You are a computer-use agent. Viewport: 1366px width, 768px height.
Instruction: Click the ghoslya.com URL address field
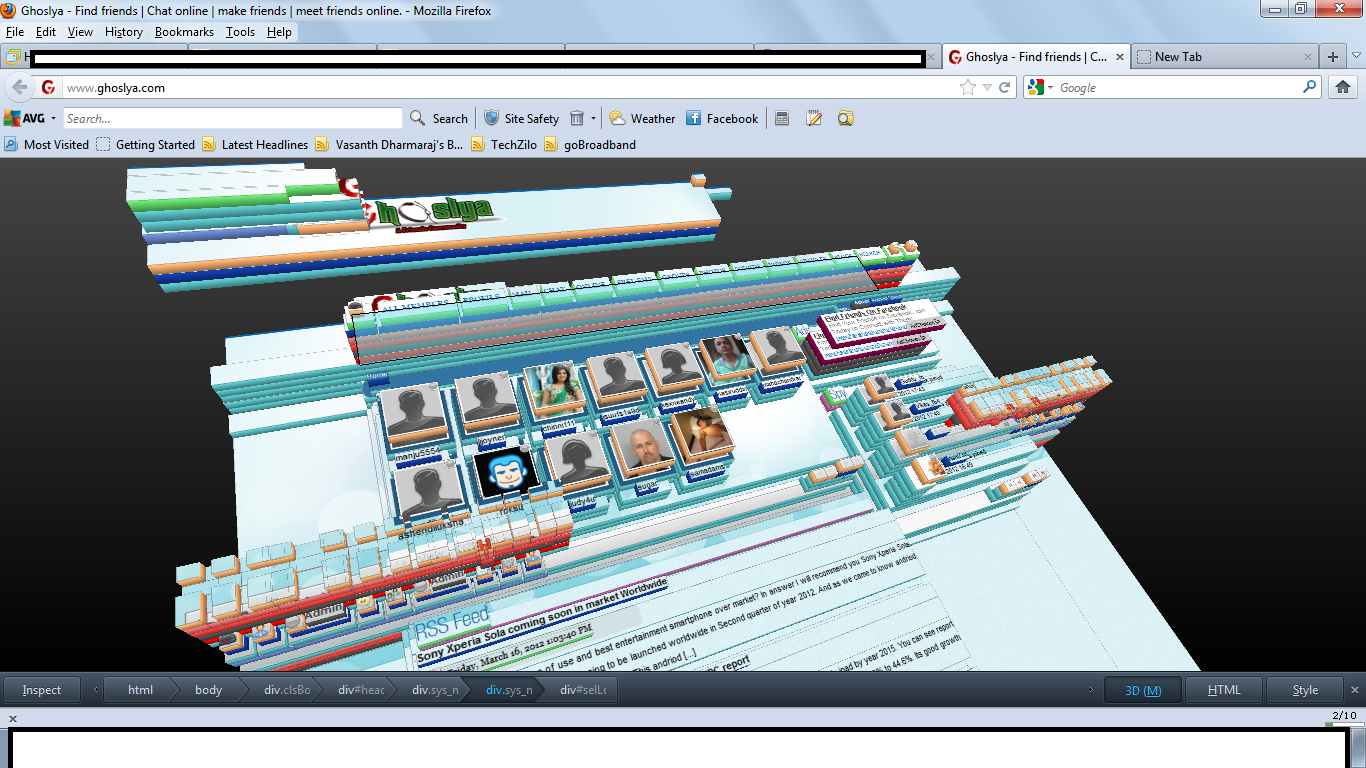click(500, 88)
